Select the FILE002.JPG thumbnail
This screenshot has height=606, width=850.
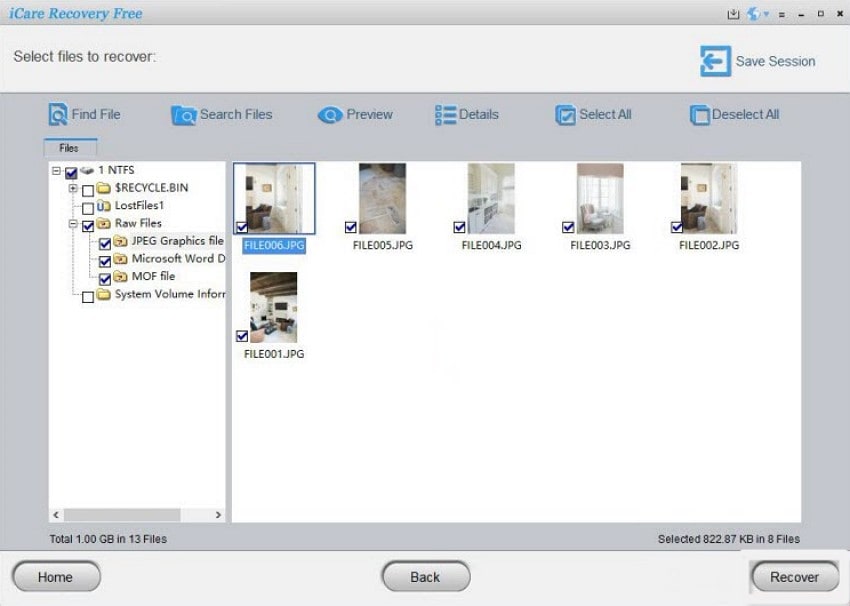point(709,198)
